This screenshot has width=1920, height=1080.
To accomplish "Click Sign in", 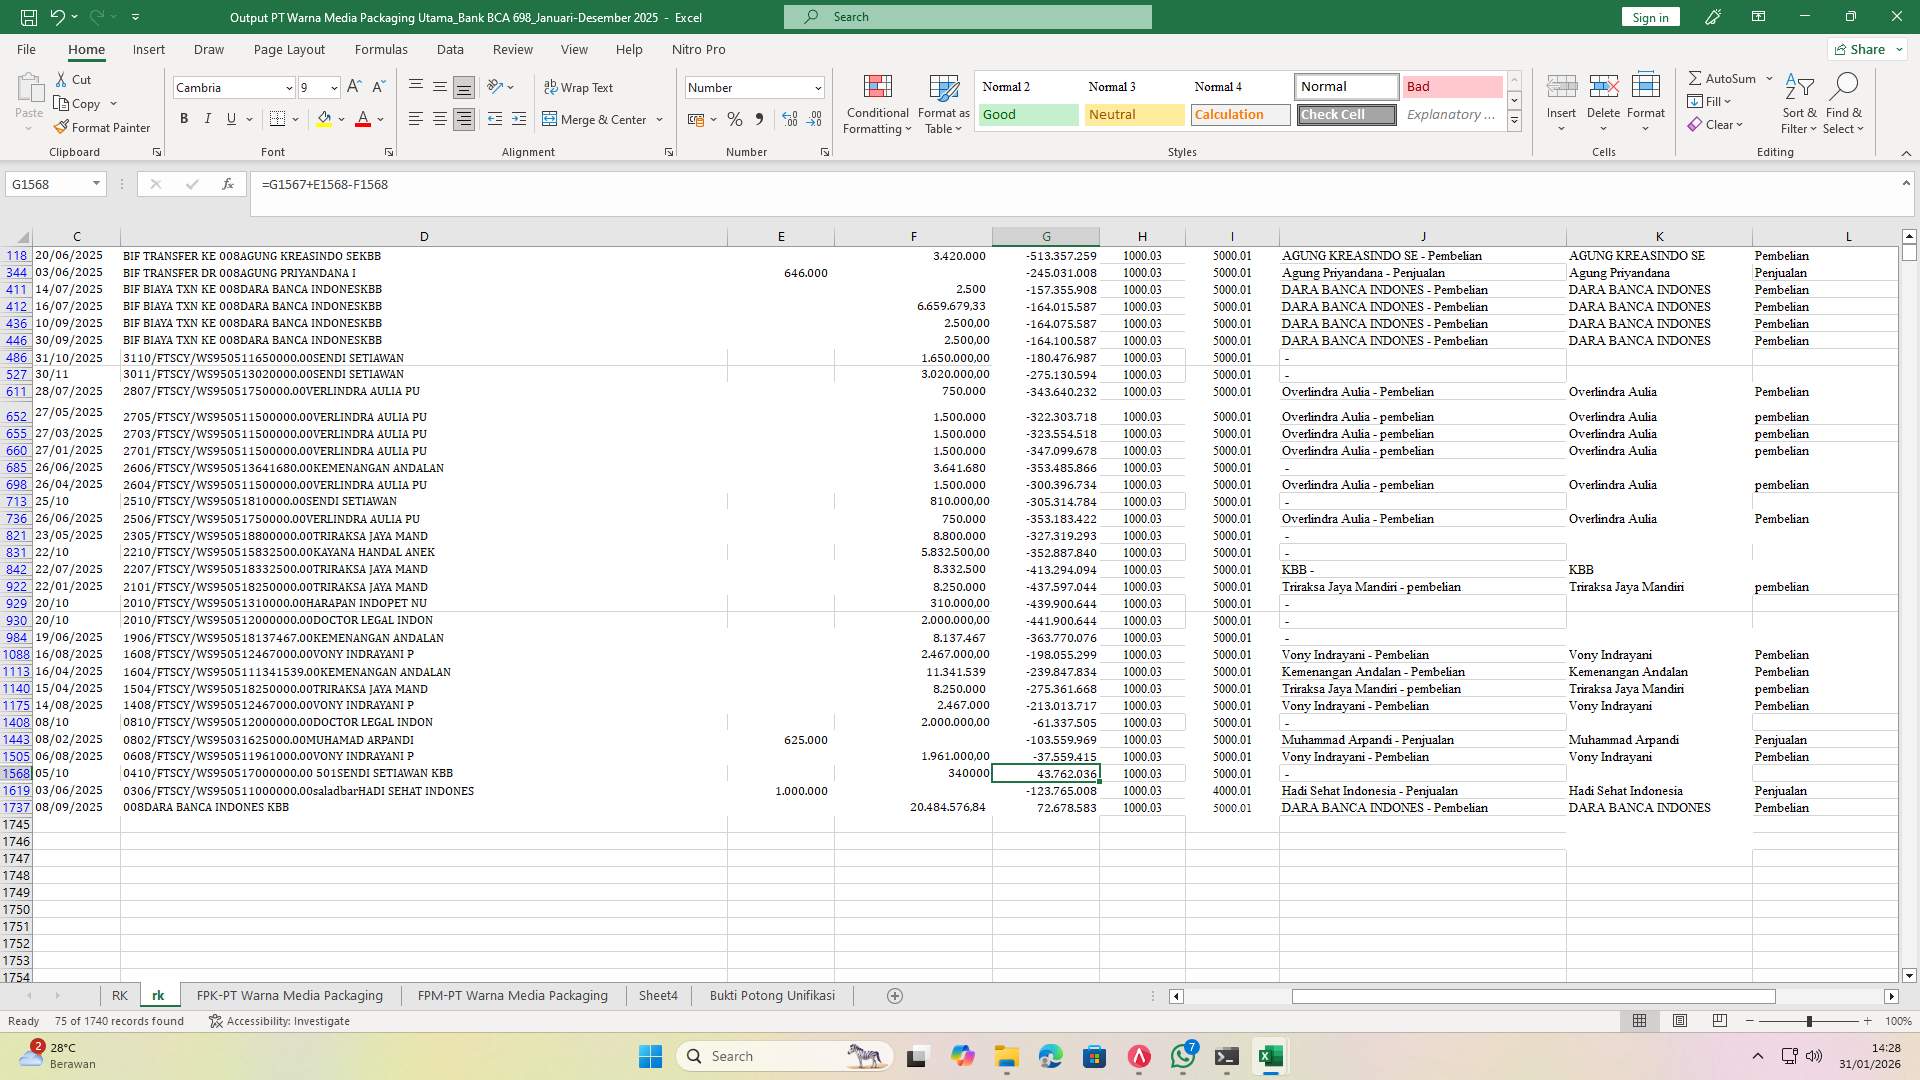I will pyautogui.click(x=1649, y=17).
